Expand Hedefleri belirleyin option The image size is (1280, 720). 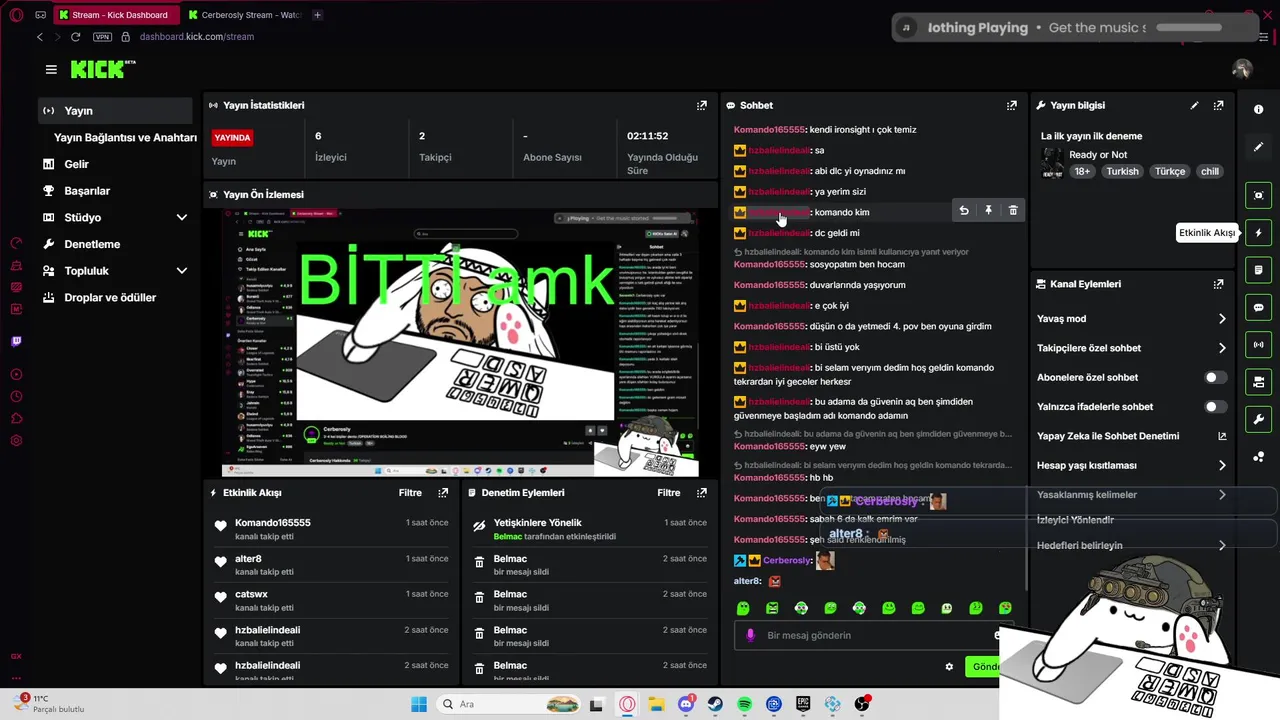[x=1132, y=546]
